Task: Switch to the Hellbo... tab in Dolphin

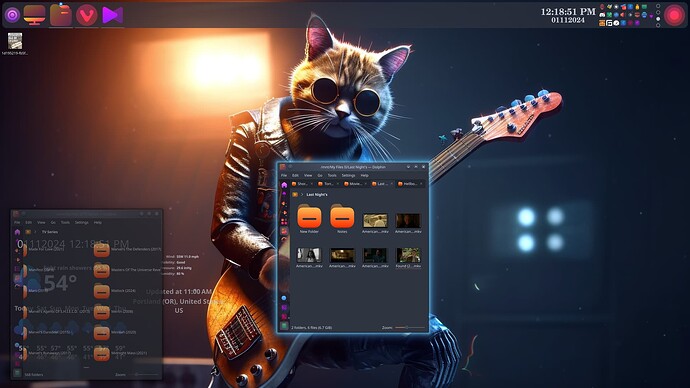Action: tap(410, 184)
